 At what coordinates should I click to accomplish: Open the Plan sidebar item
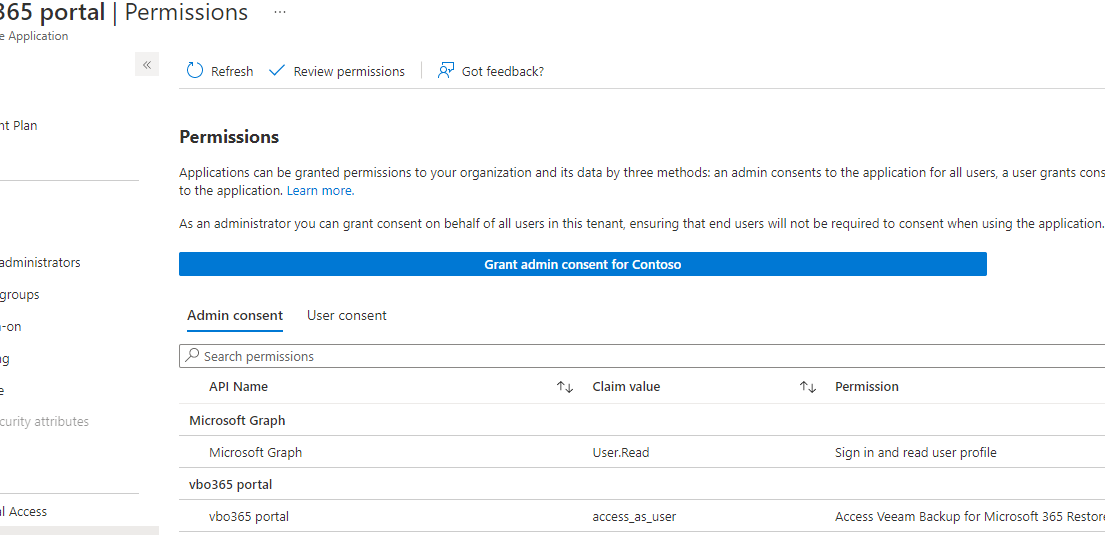click(x=19, y=125)
